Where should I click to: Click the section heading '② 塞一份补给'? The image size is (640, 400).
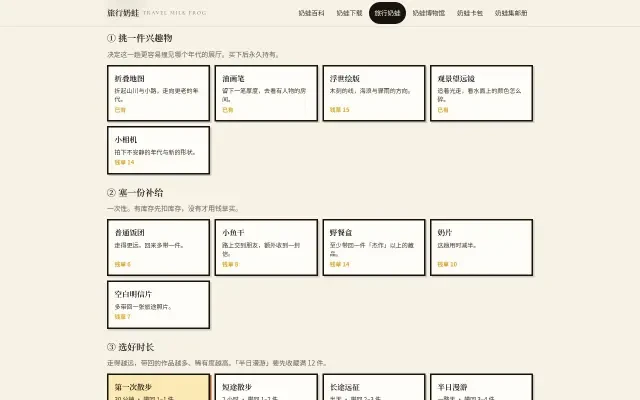[135, 193]
